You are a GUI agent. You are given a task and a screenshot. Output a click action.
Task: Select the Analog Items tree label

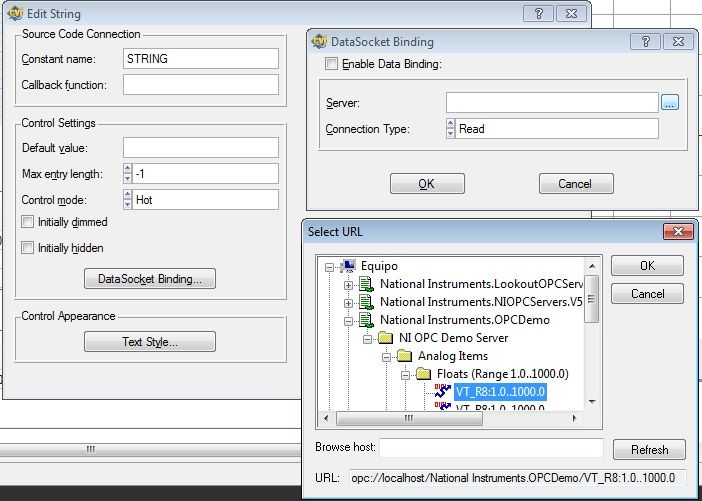pyautogui.click(x=453, y=356)
